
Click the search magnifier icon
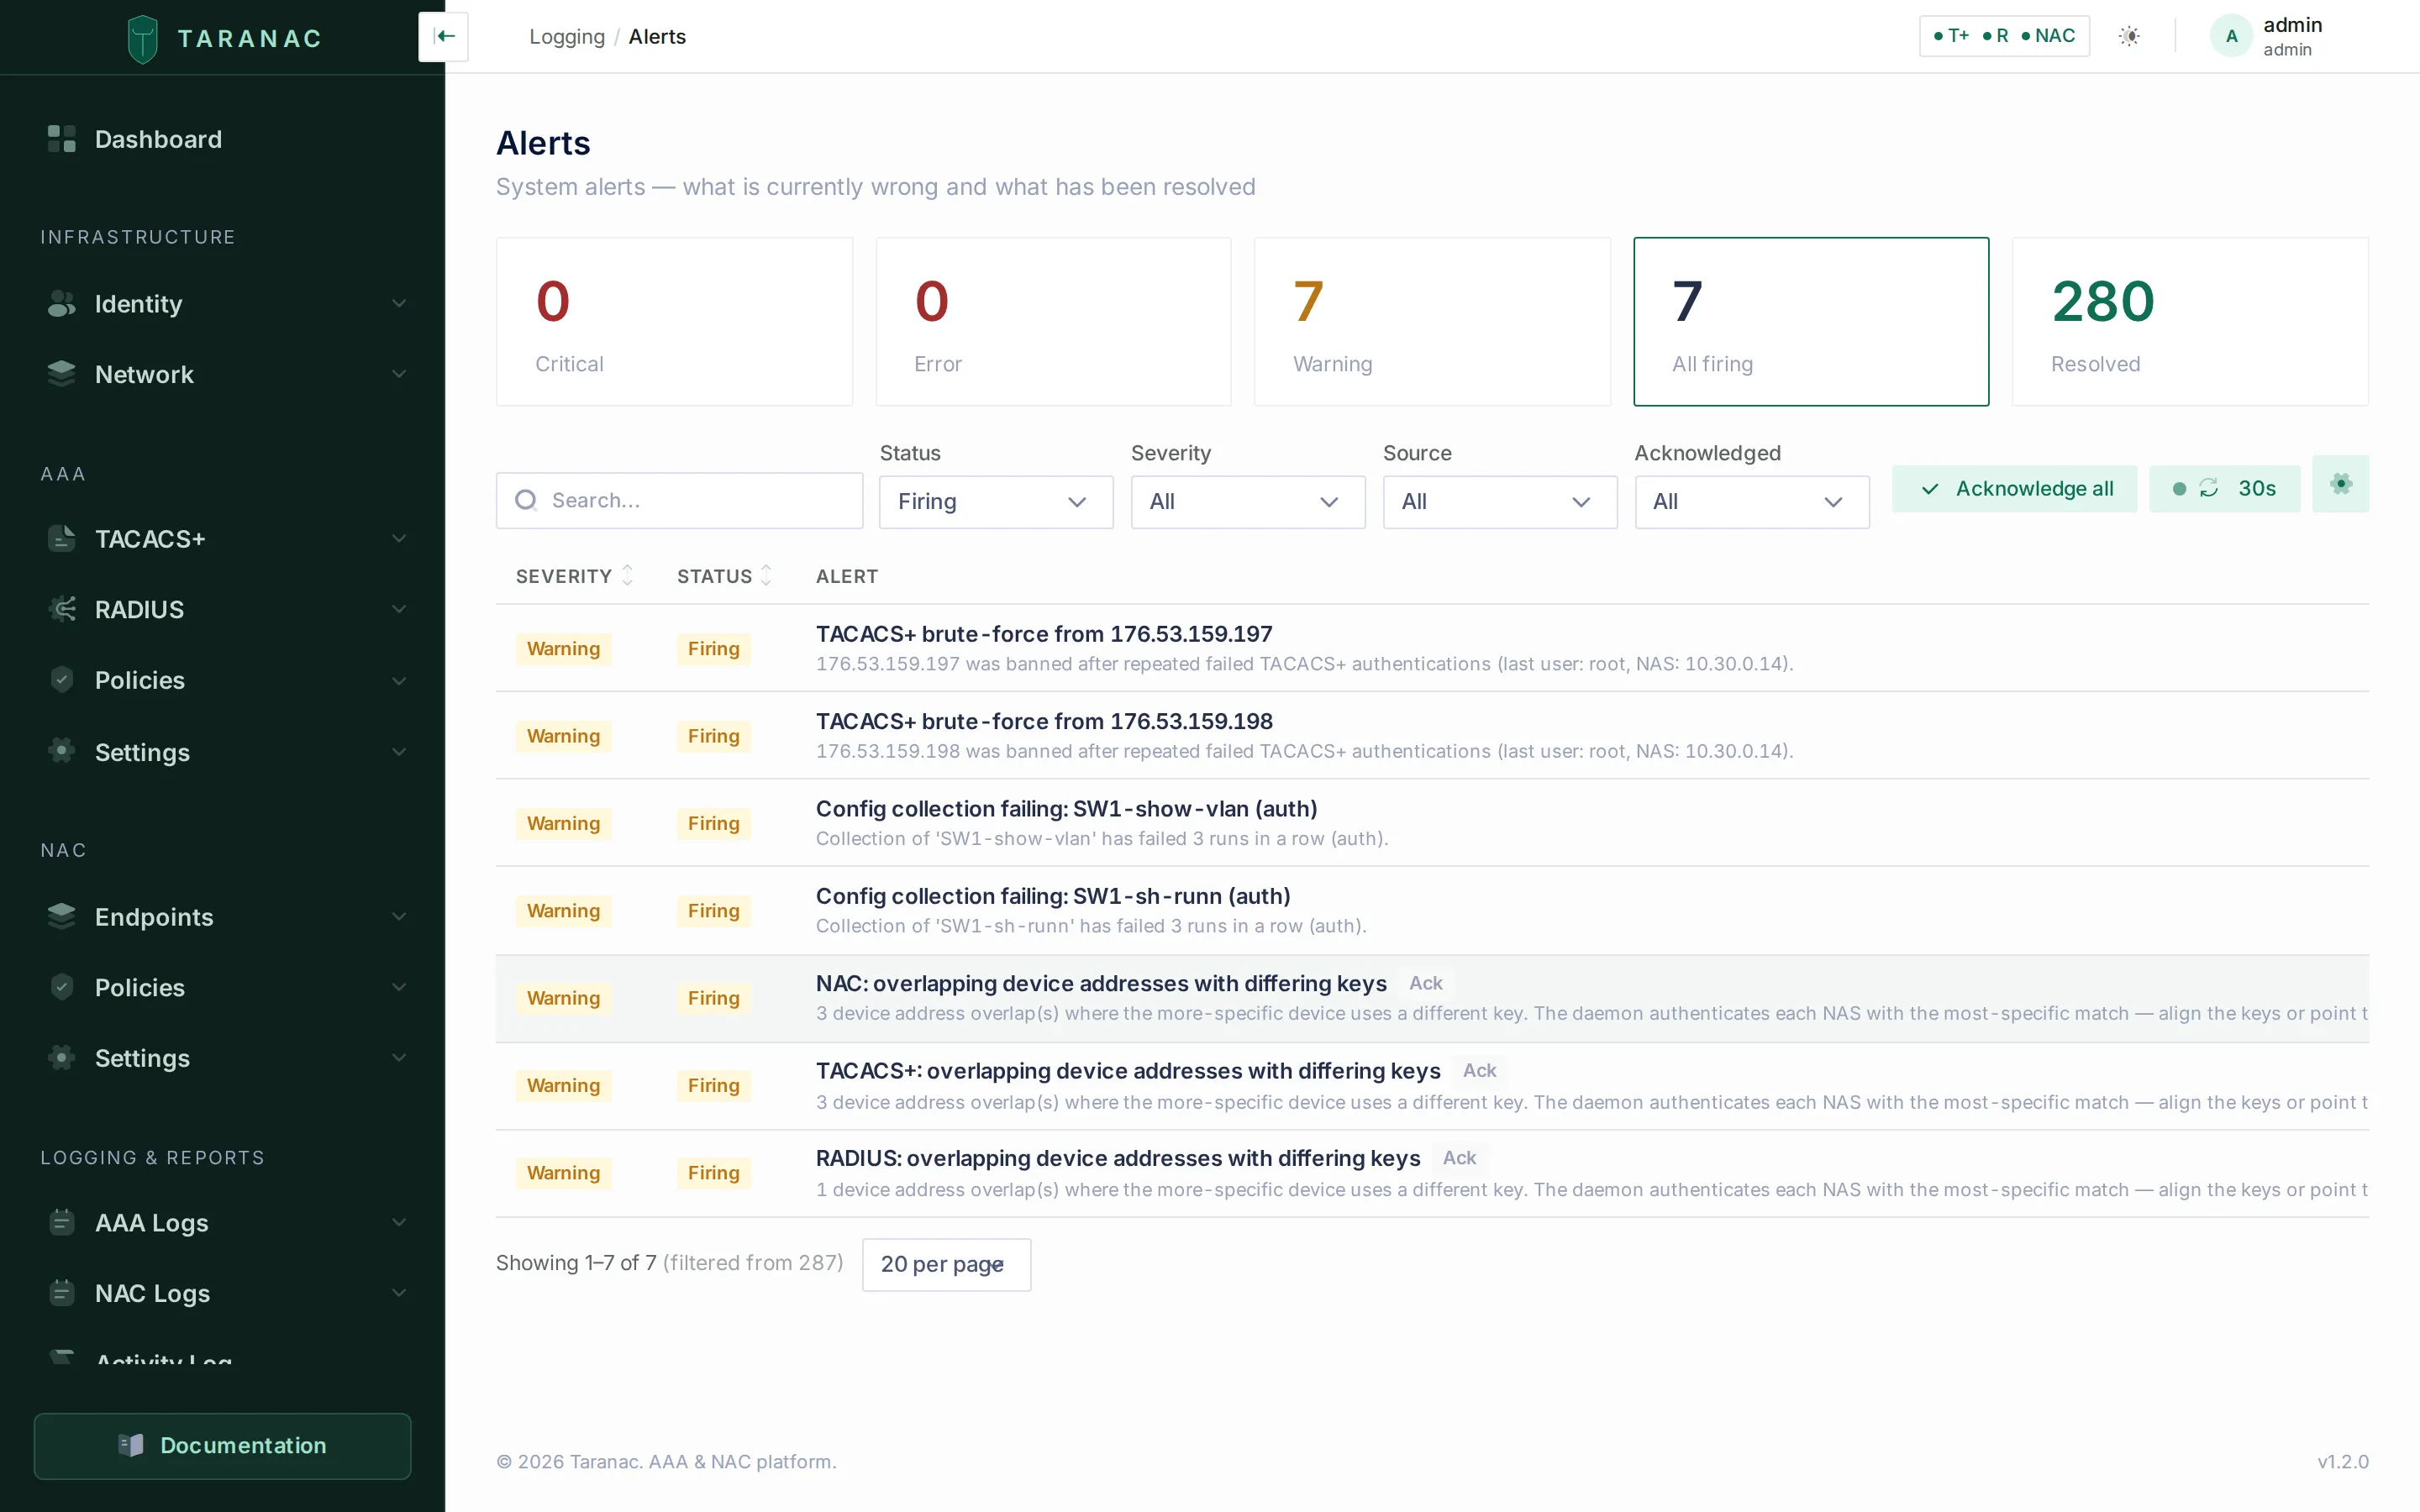(526, 500)
